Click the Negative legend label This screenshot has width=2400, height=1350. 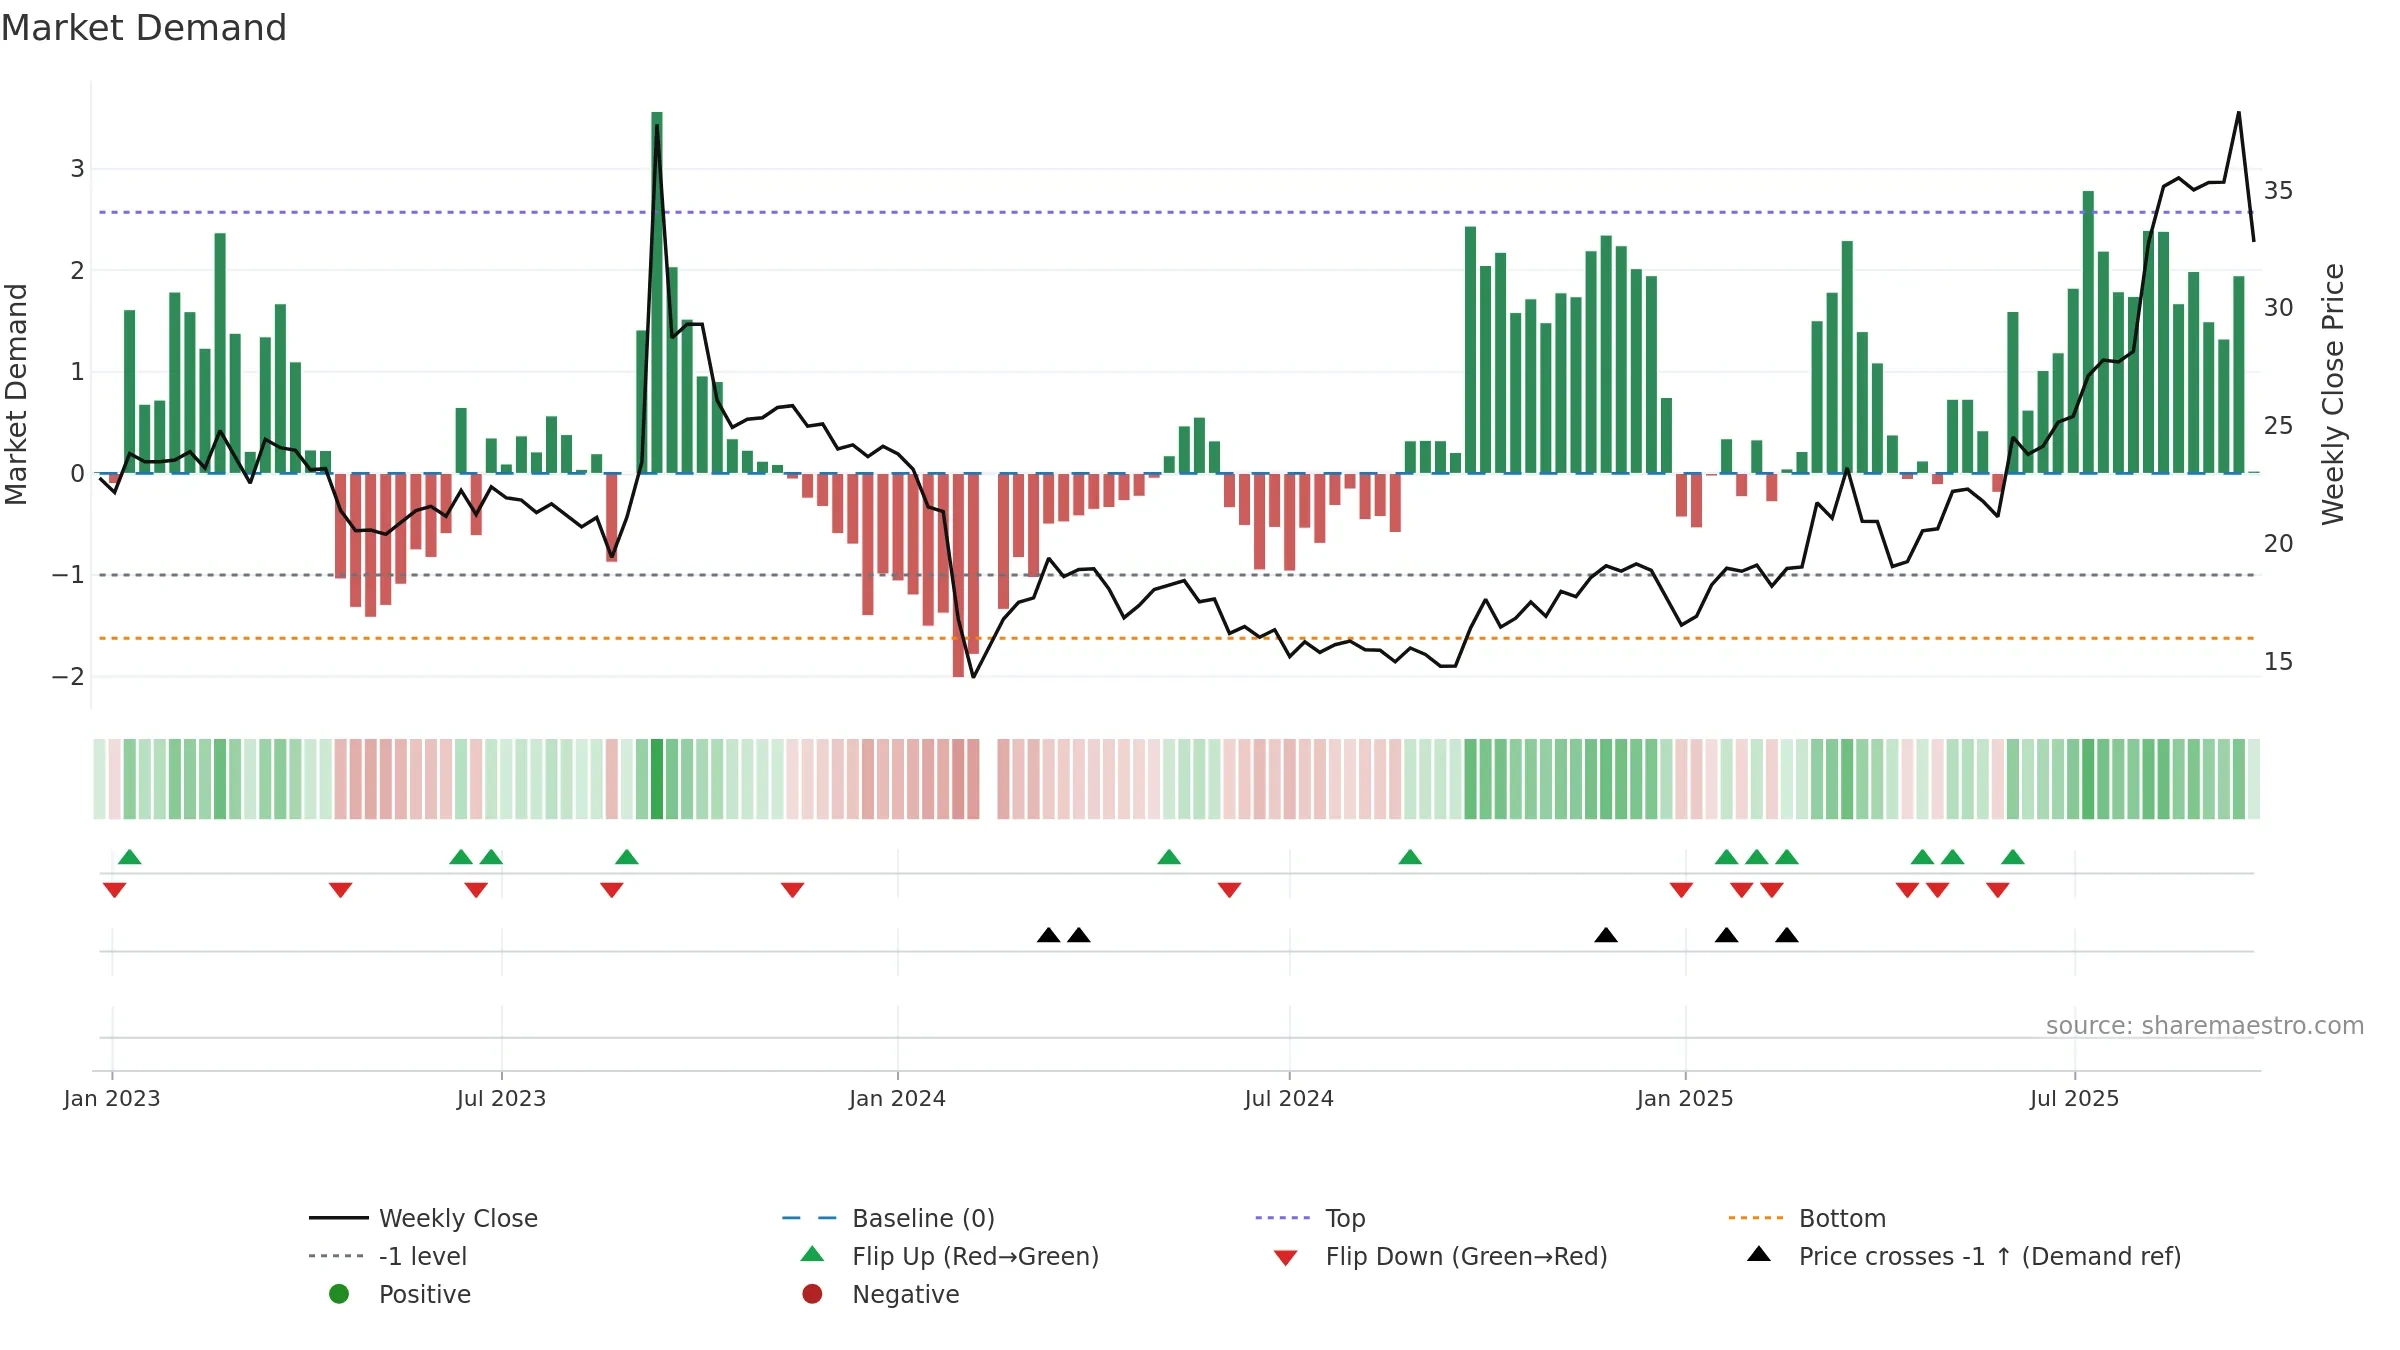[905, 1294]
